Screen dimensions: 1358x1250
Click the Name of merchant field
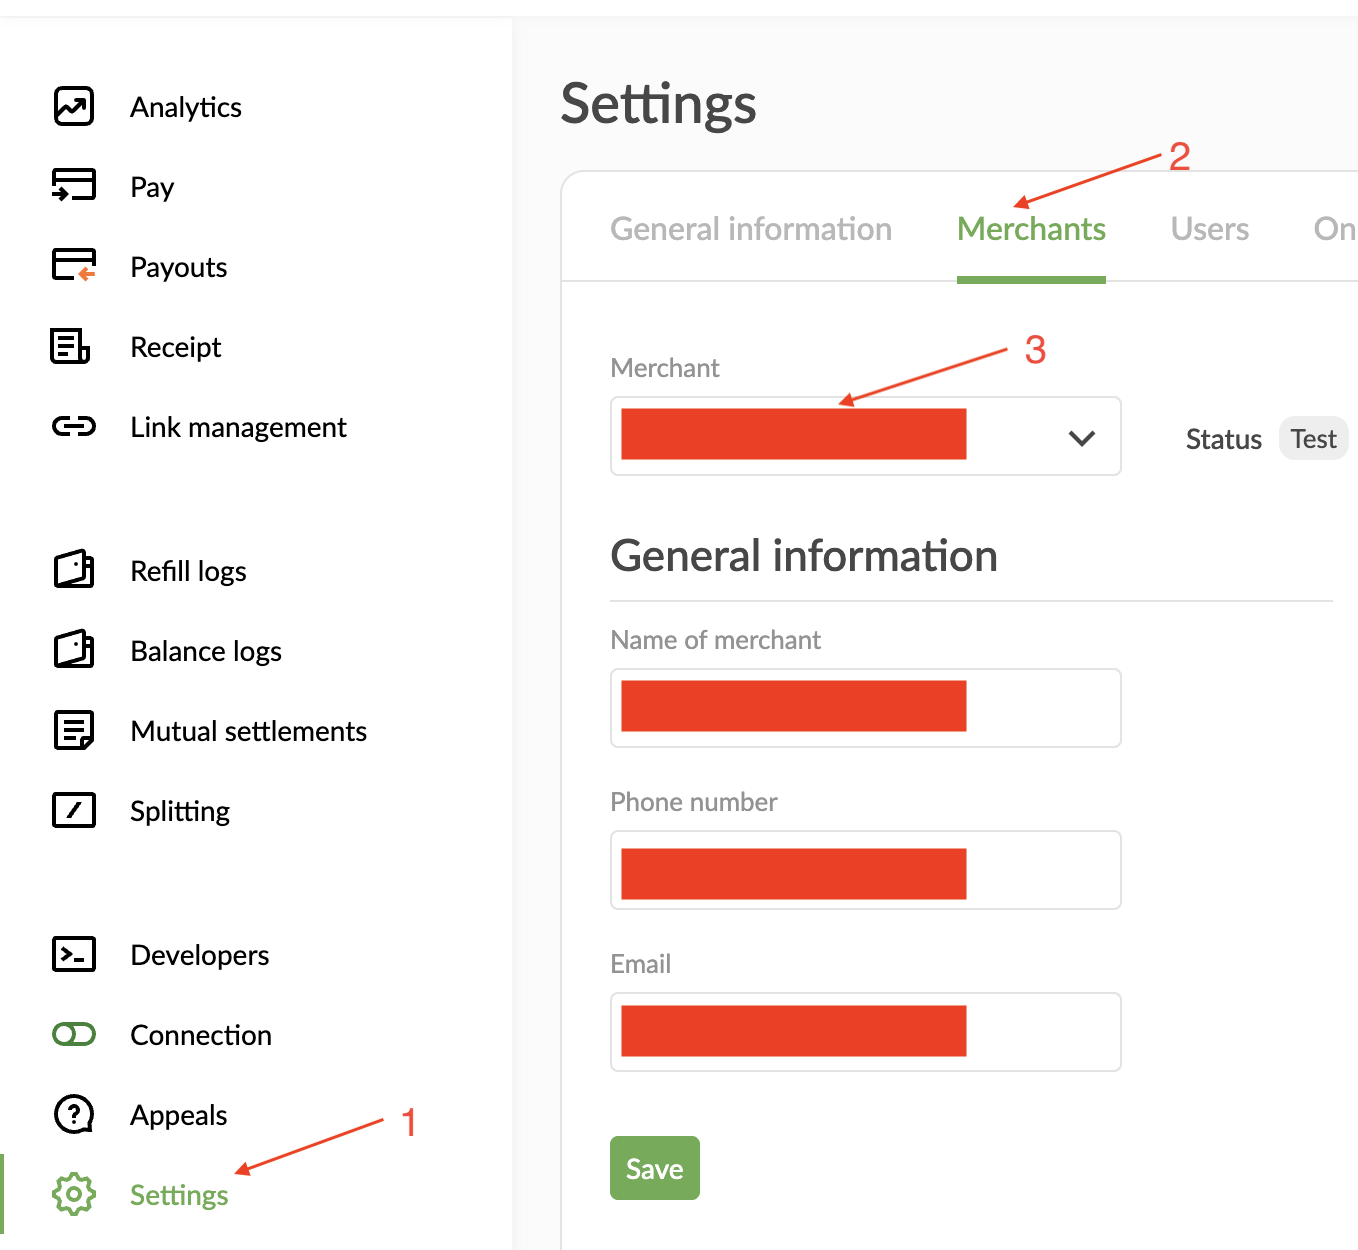tap(865, 708)
